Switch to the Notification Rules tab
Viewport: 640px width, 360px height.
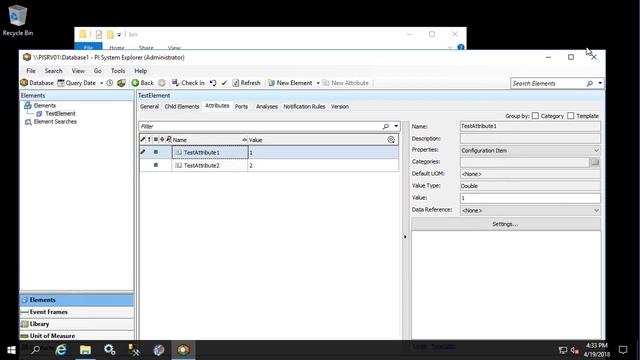tap(304, 107)
